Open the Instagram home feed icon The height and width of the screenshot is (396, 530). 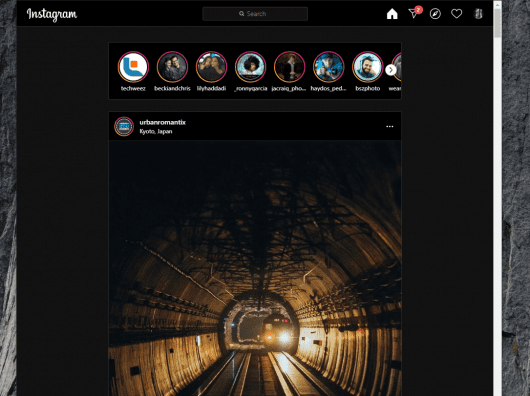coord(392,14)
